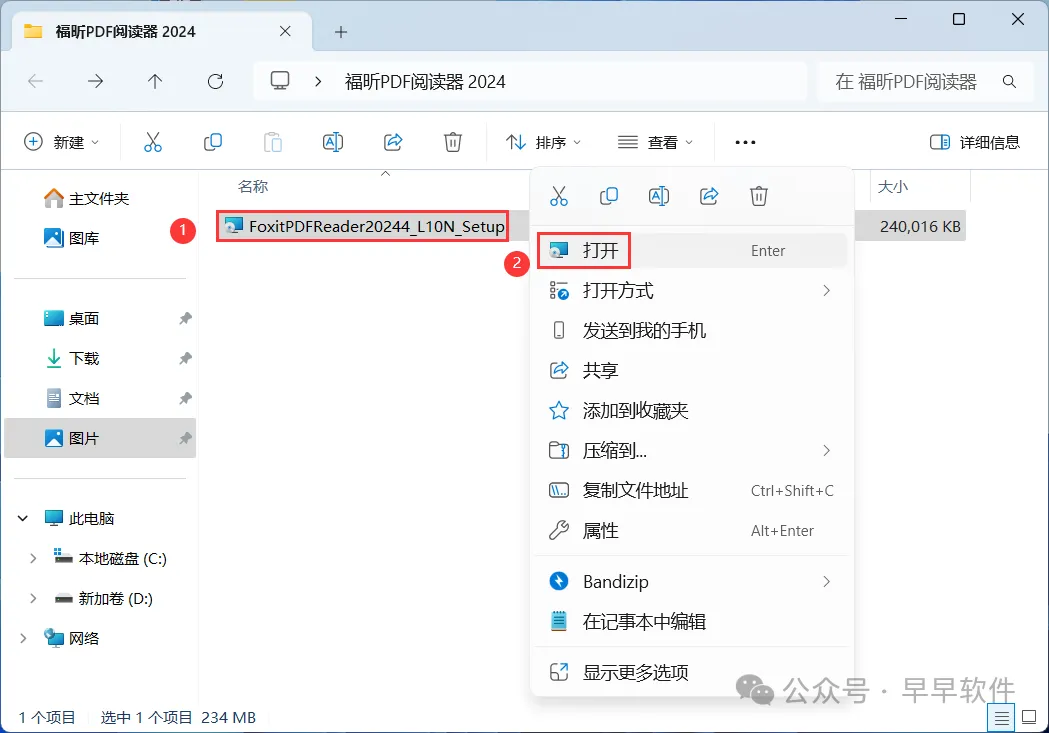The height and width of the screenshot is (733, 1049).
Task: Click the Copy icon in the main toolbar
Action: 213,142
